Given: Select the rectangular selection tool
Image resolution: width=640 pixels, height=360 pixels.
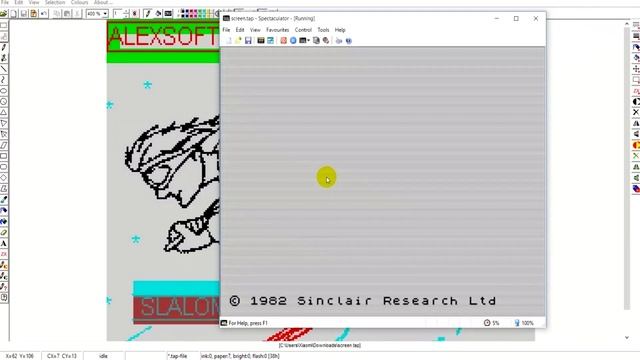Looking at the screenshot, I should pyautogui.click(x=4, y=25).
